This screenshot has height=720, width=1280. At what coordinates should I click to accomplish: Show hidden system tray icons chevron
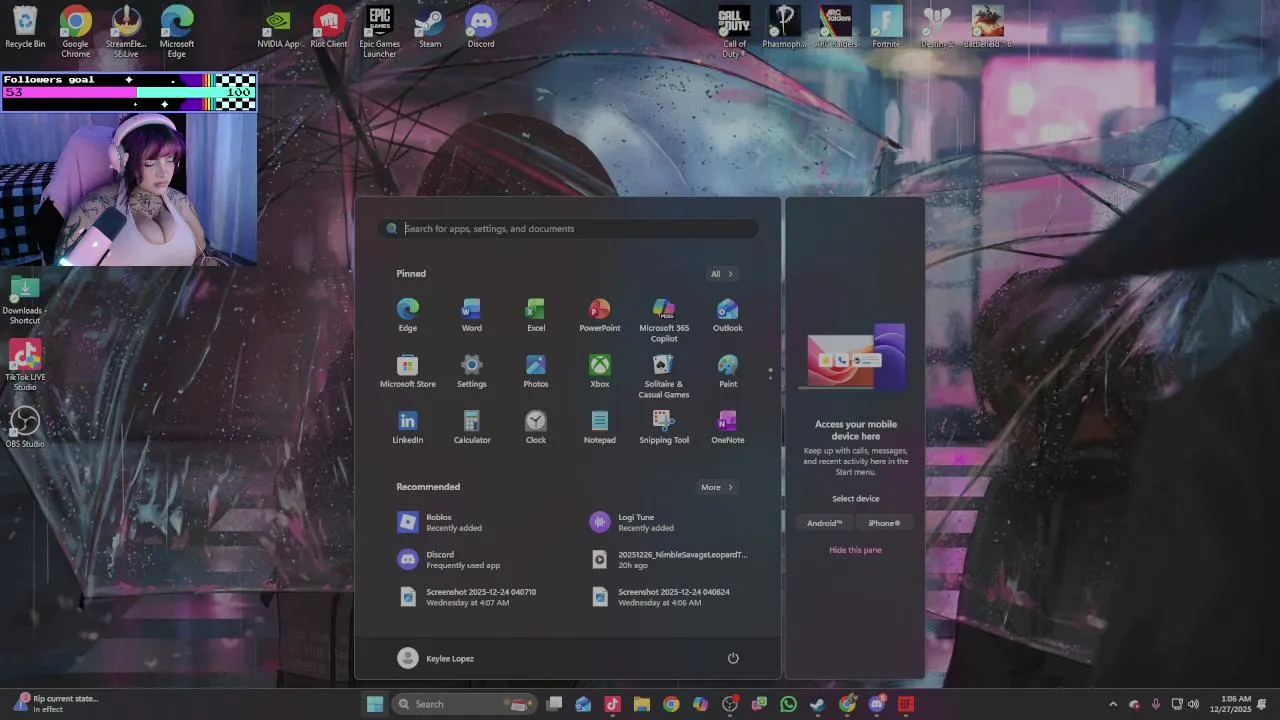pos(1113,704)
